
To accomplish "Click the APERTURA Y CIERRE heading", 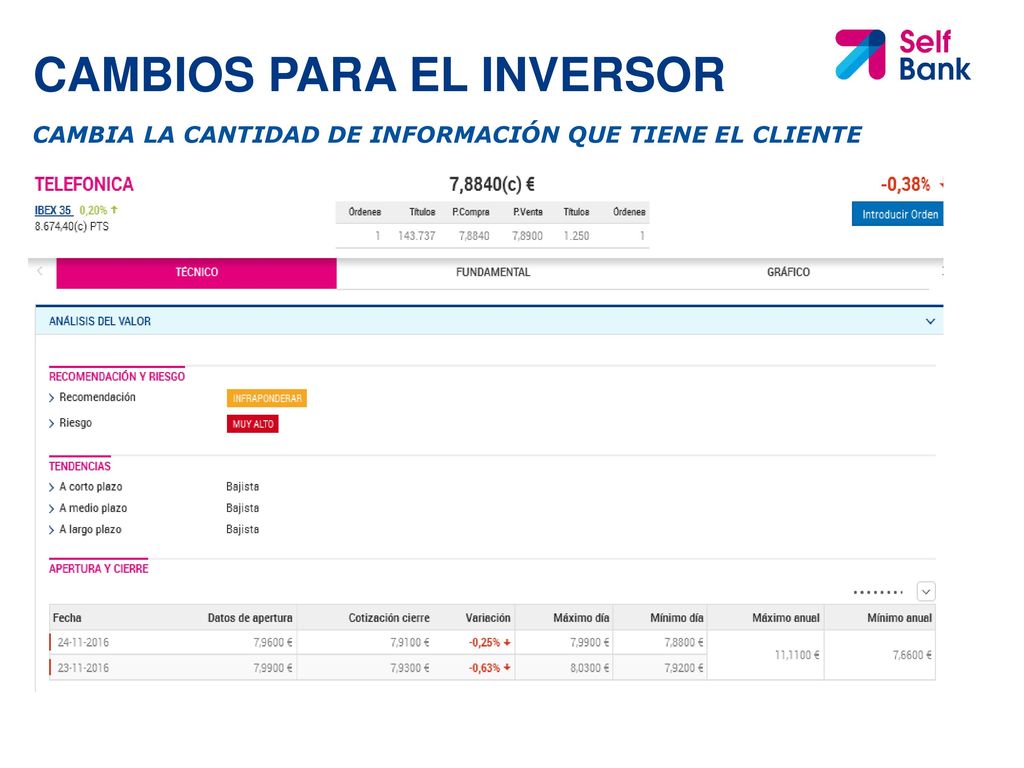I will click(x=99, y=569).
